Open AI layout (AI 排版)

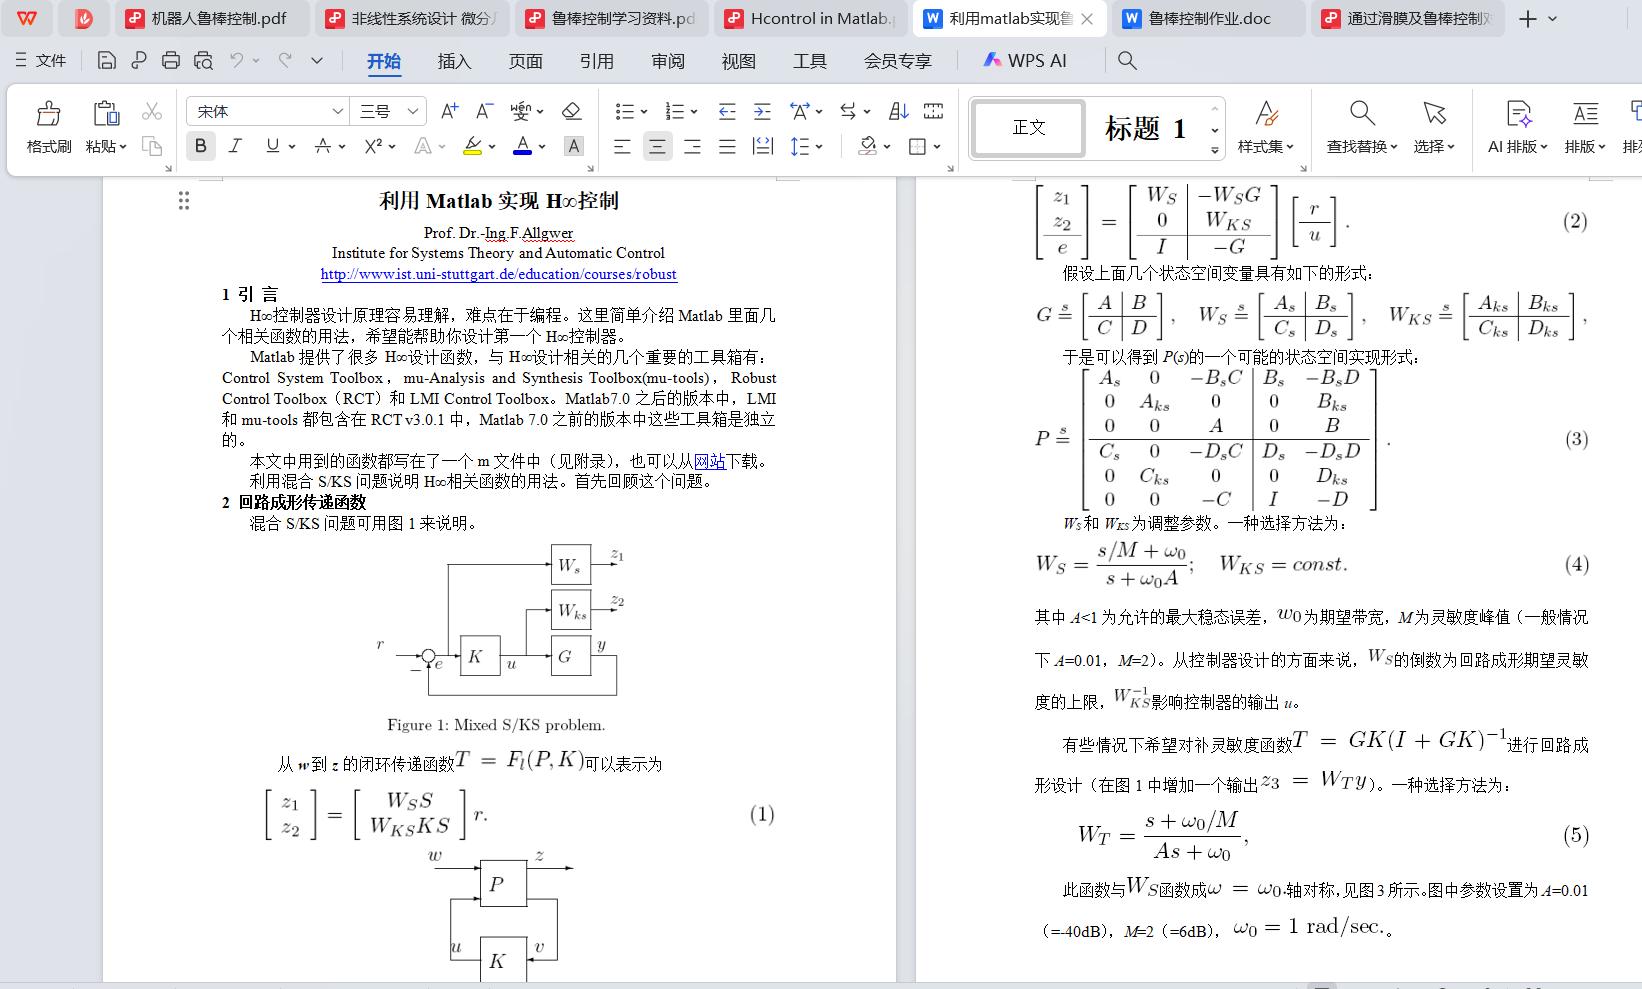click(1518, 127)
